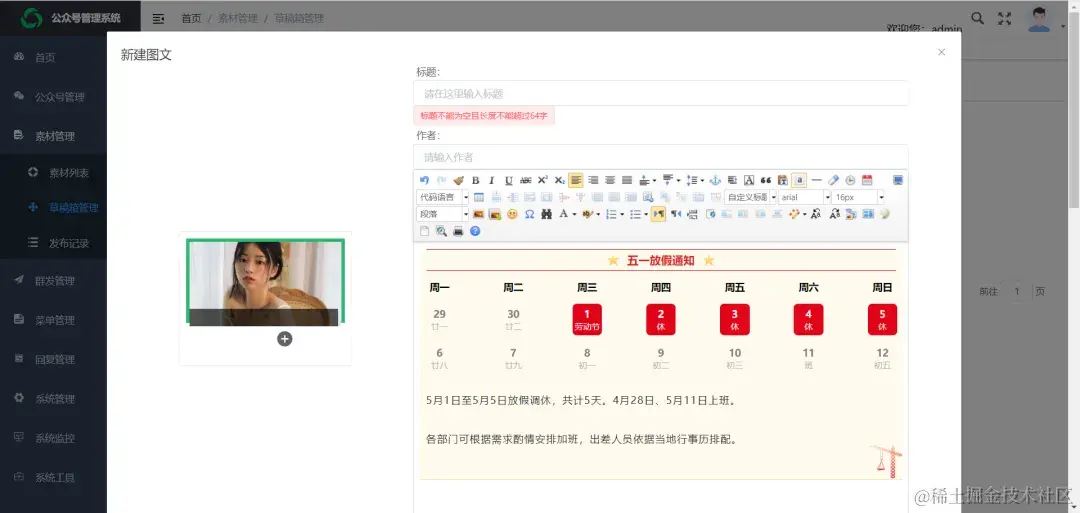Open the 段落 paragraph format dropdown
This screenshot has width=1080, height=513.
[442, 214]
